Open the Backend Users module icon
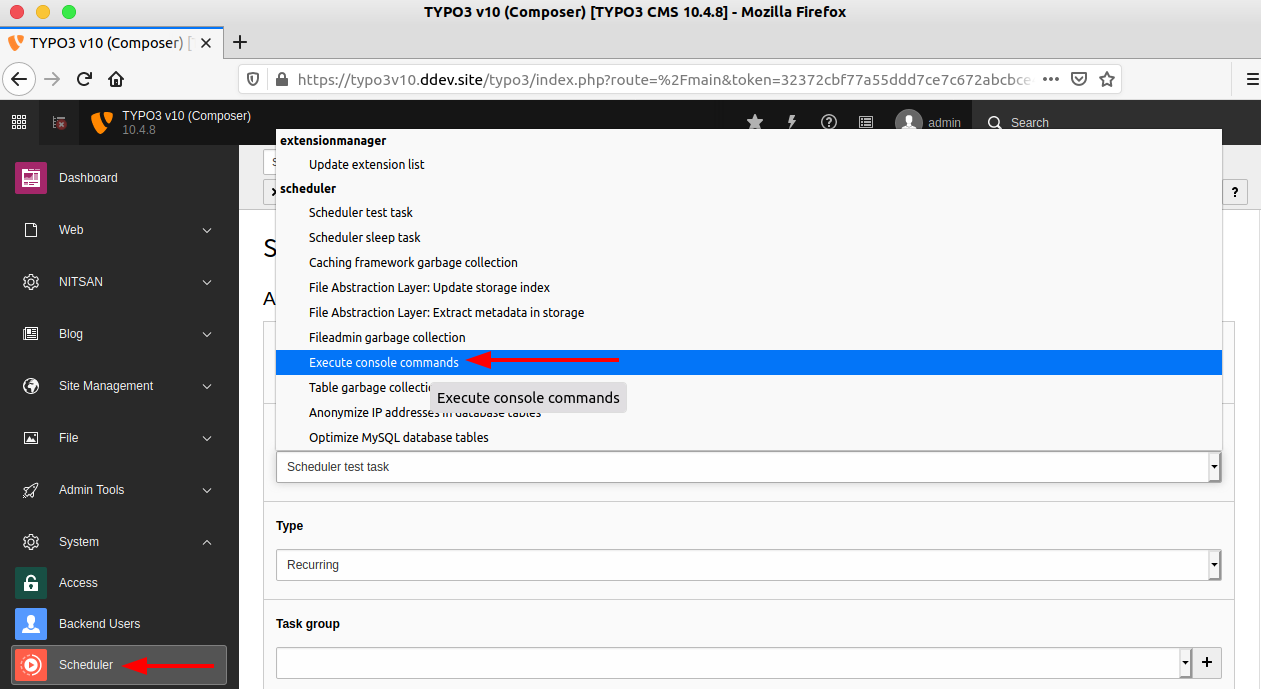 [30, 623]
